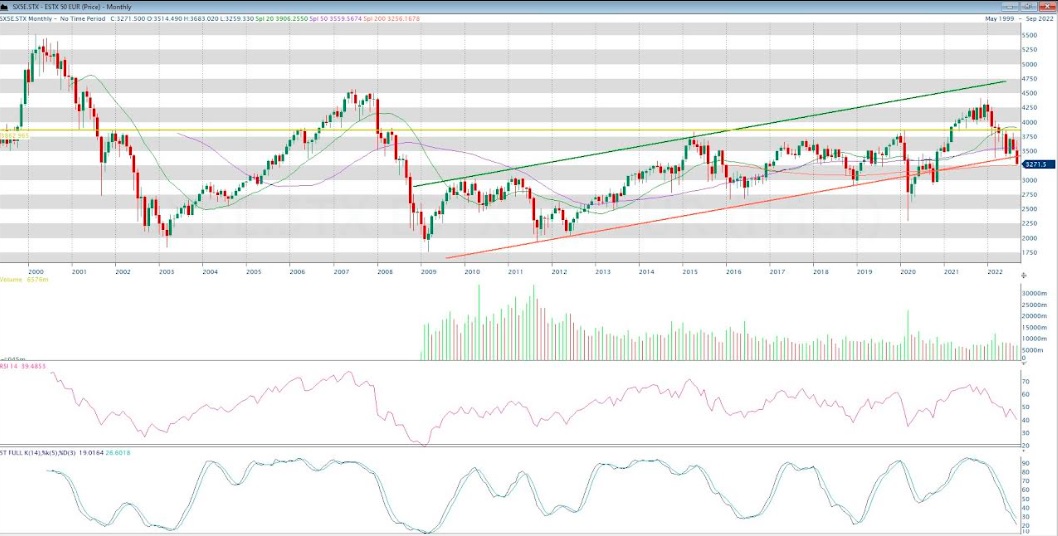This screenshot has width=1058, height=536.
Task: Click the 2020 label on time axis
Action: click(x=908, y=271)
